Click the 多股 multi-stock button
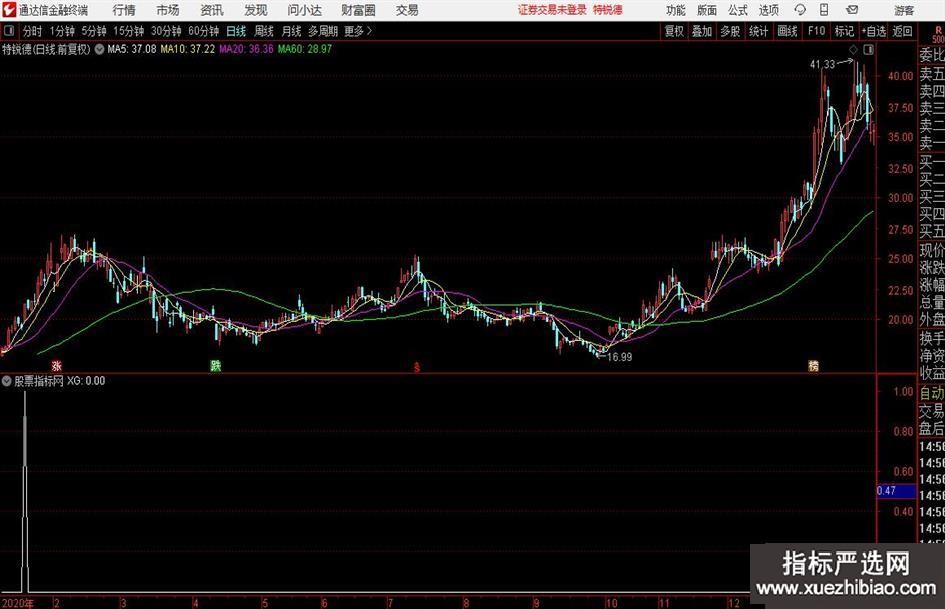 tap(730, 31)
